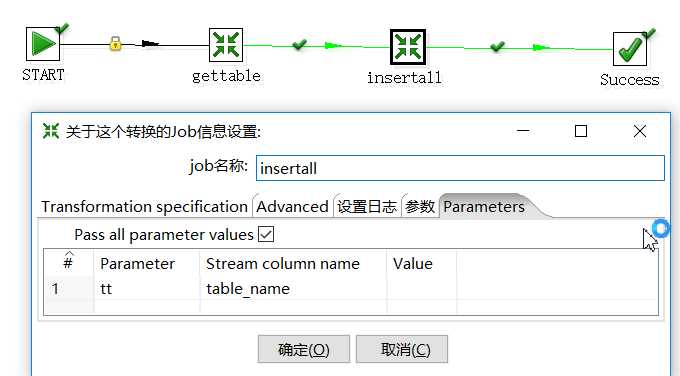Image resolution: width=680 pixels, height=376 pixels.
Task: Select the gettable transformation icon
Action: pyautogui.click(x=226, y=45)
